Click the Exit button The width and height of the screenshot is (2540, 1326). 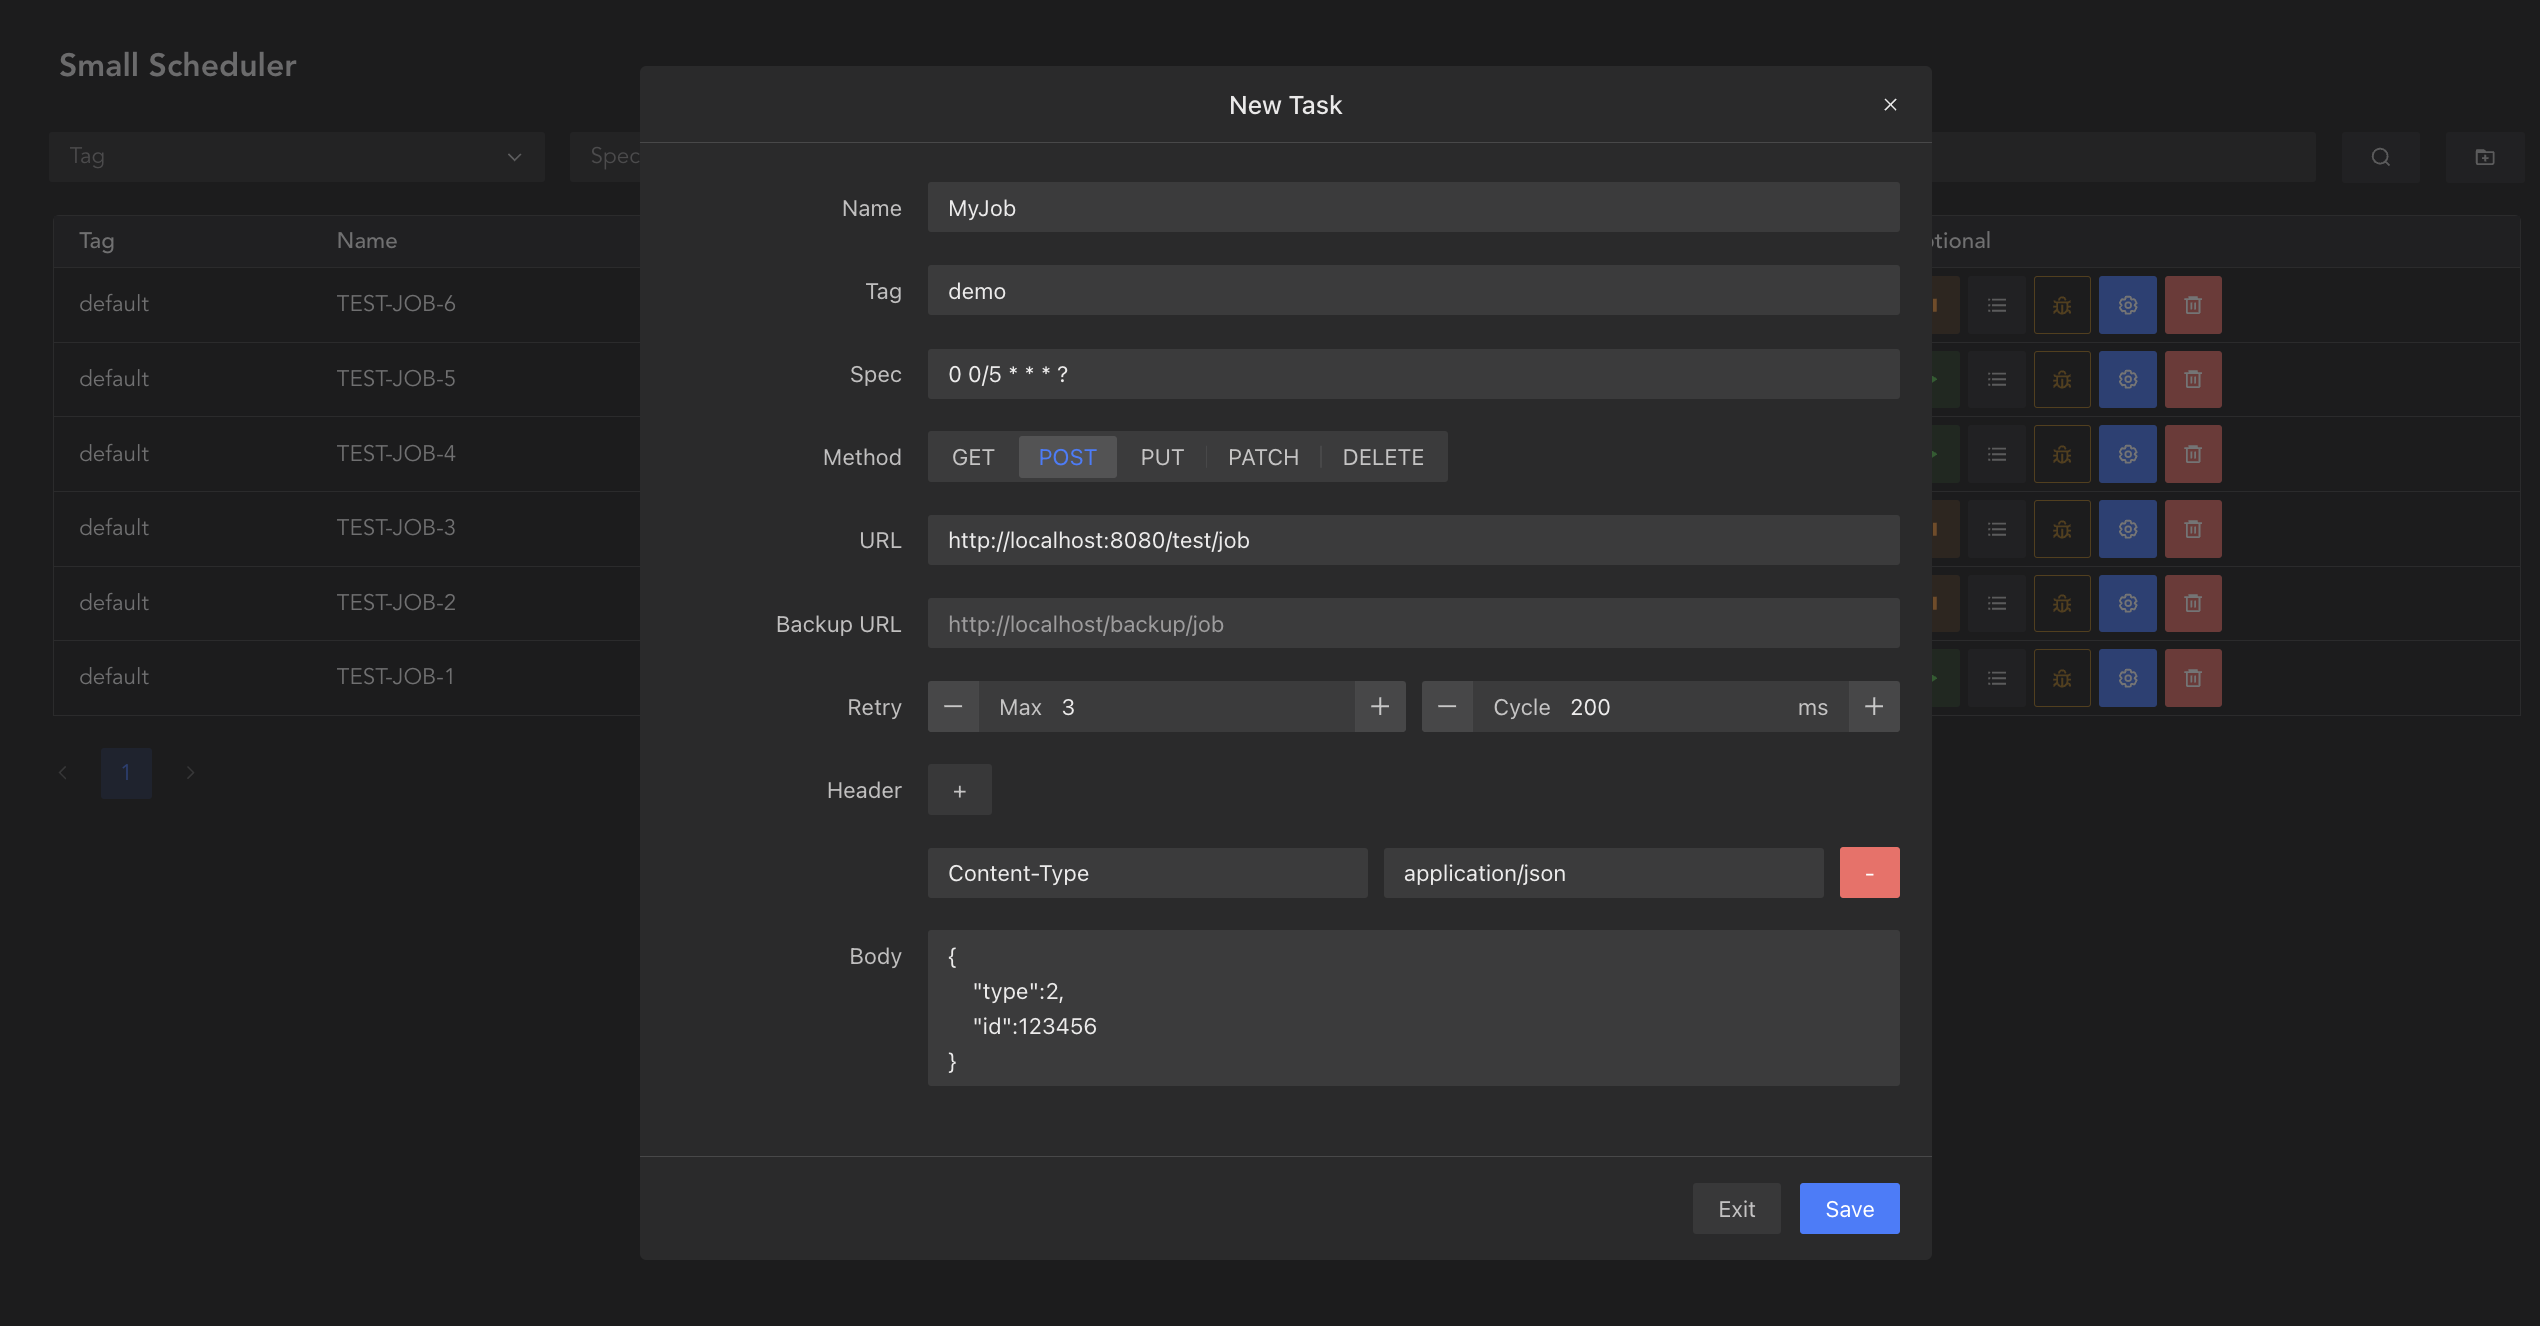(1736, 1209)
